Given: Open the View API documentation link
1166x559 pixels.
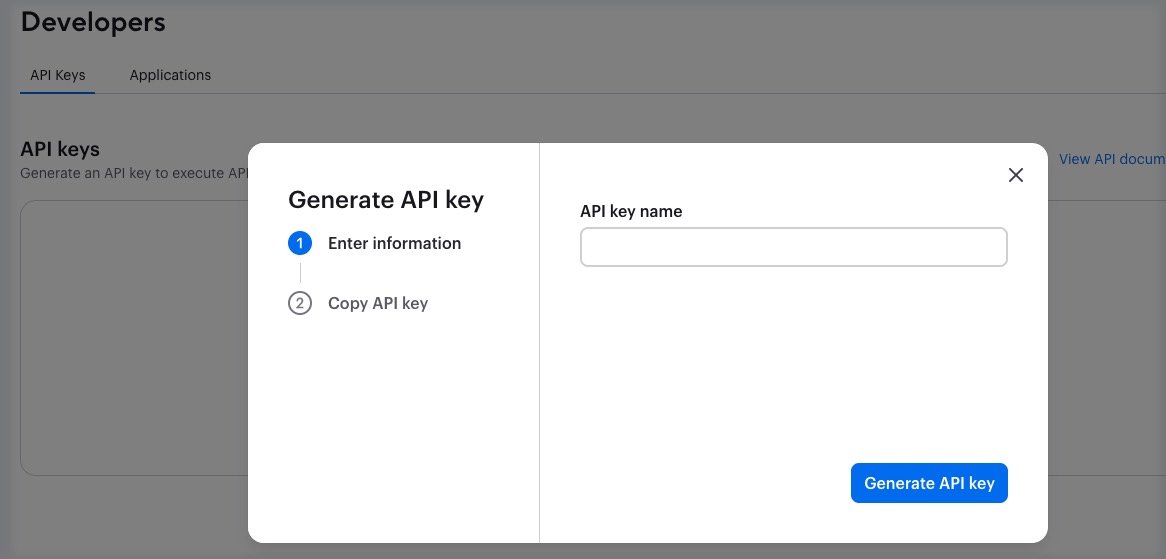Looking at the screenshot, I should (1112, 159).
